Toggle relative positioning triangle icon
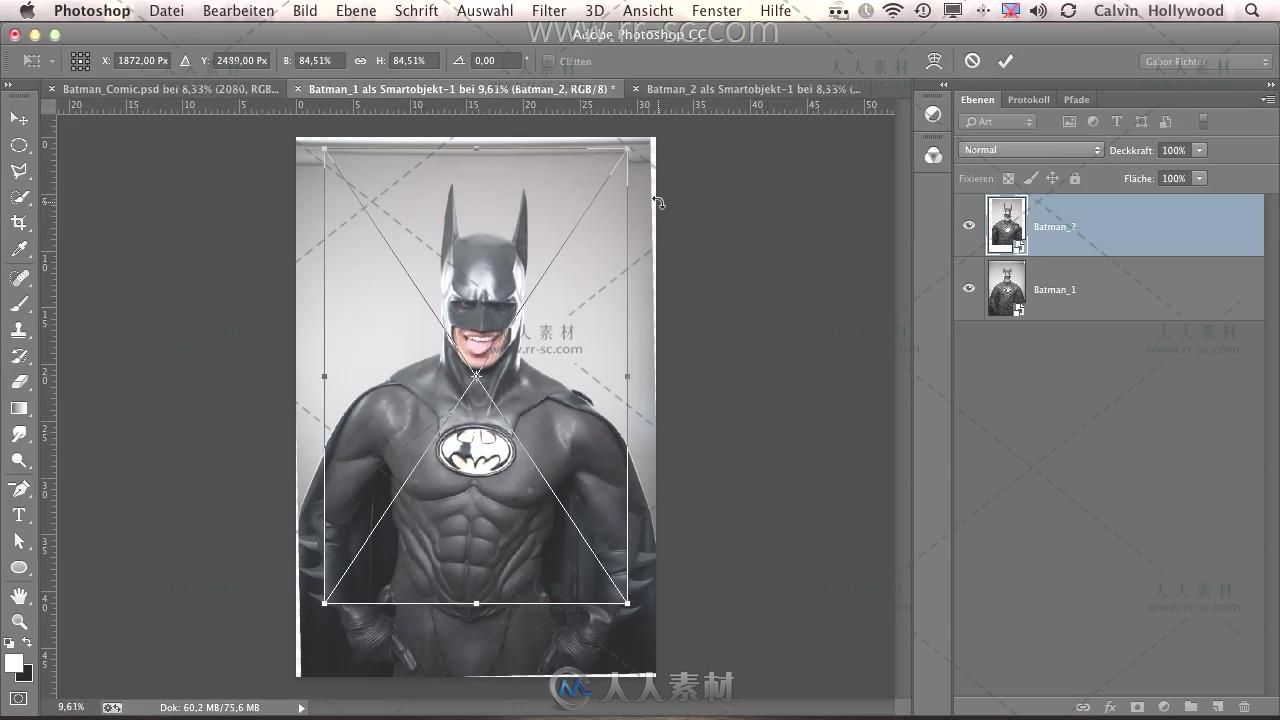Image resolution: width=1280 pixels, height=720 pixels. tap(185, 61)
